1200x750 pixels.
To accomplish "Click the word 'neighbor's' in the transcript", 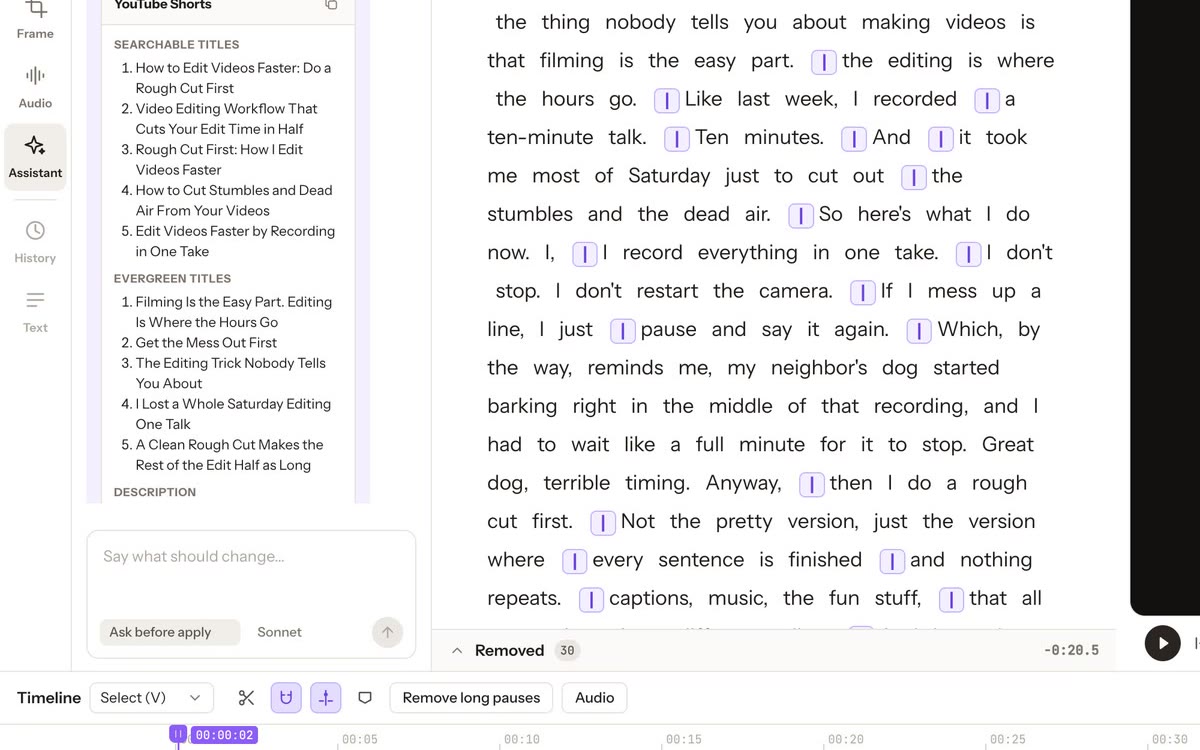I will click(x=819, y=369).
